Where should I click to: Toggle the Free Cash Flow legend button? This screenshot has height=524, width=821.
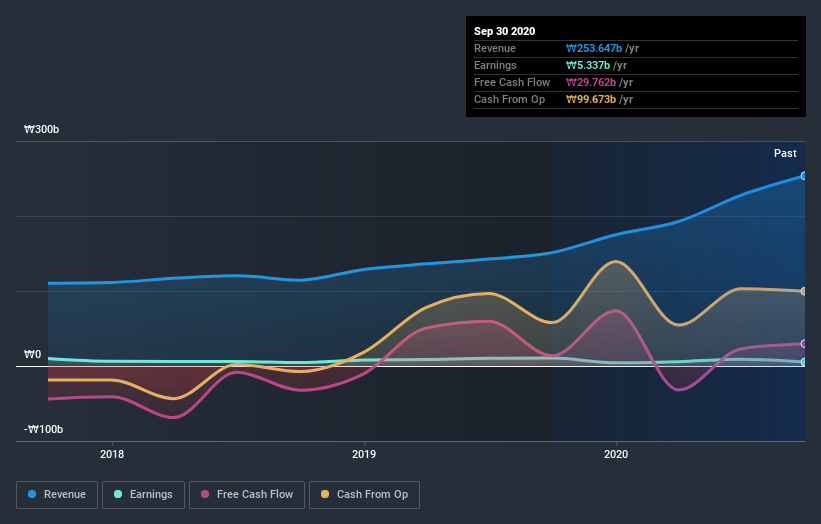247,495
